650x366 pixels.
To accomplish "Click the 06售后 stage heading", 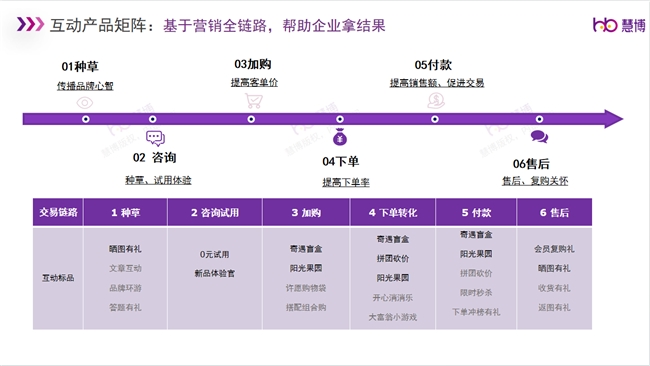I will click(x=531, y=164).
